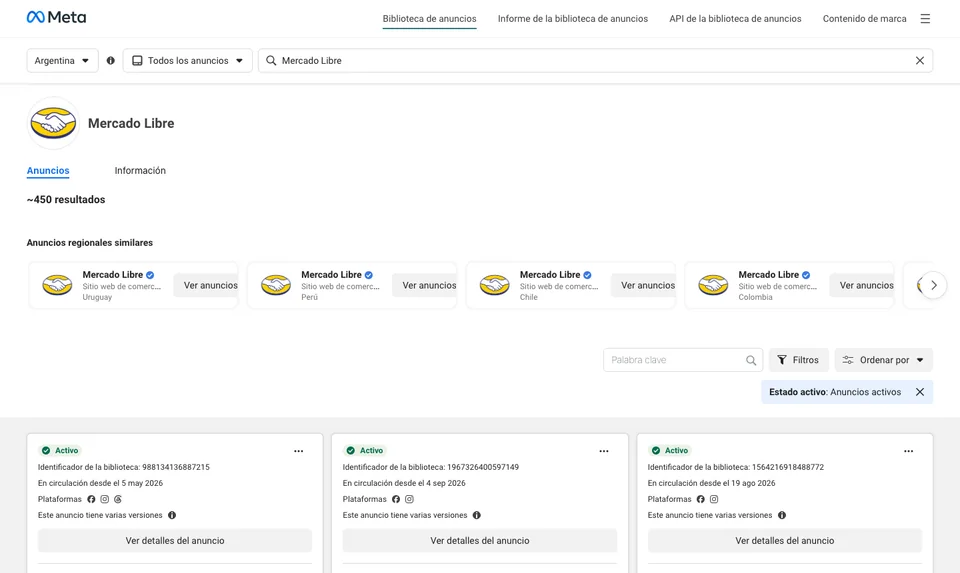Click Instagram icon on 19 ago 2026 ad

click(x=714, y=499)
